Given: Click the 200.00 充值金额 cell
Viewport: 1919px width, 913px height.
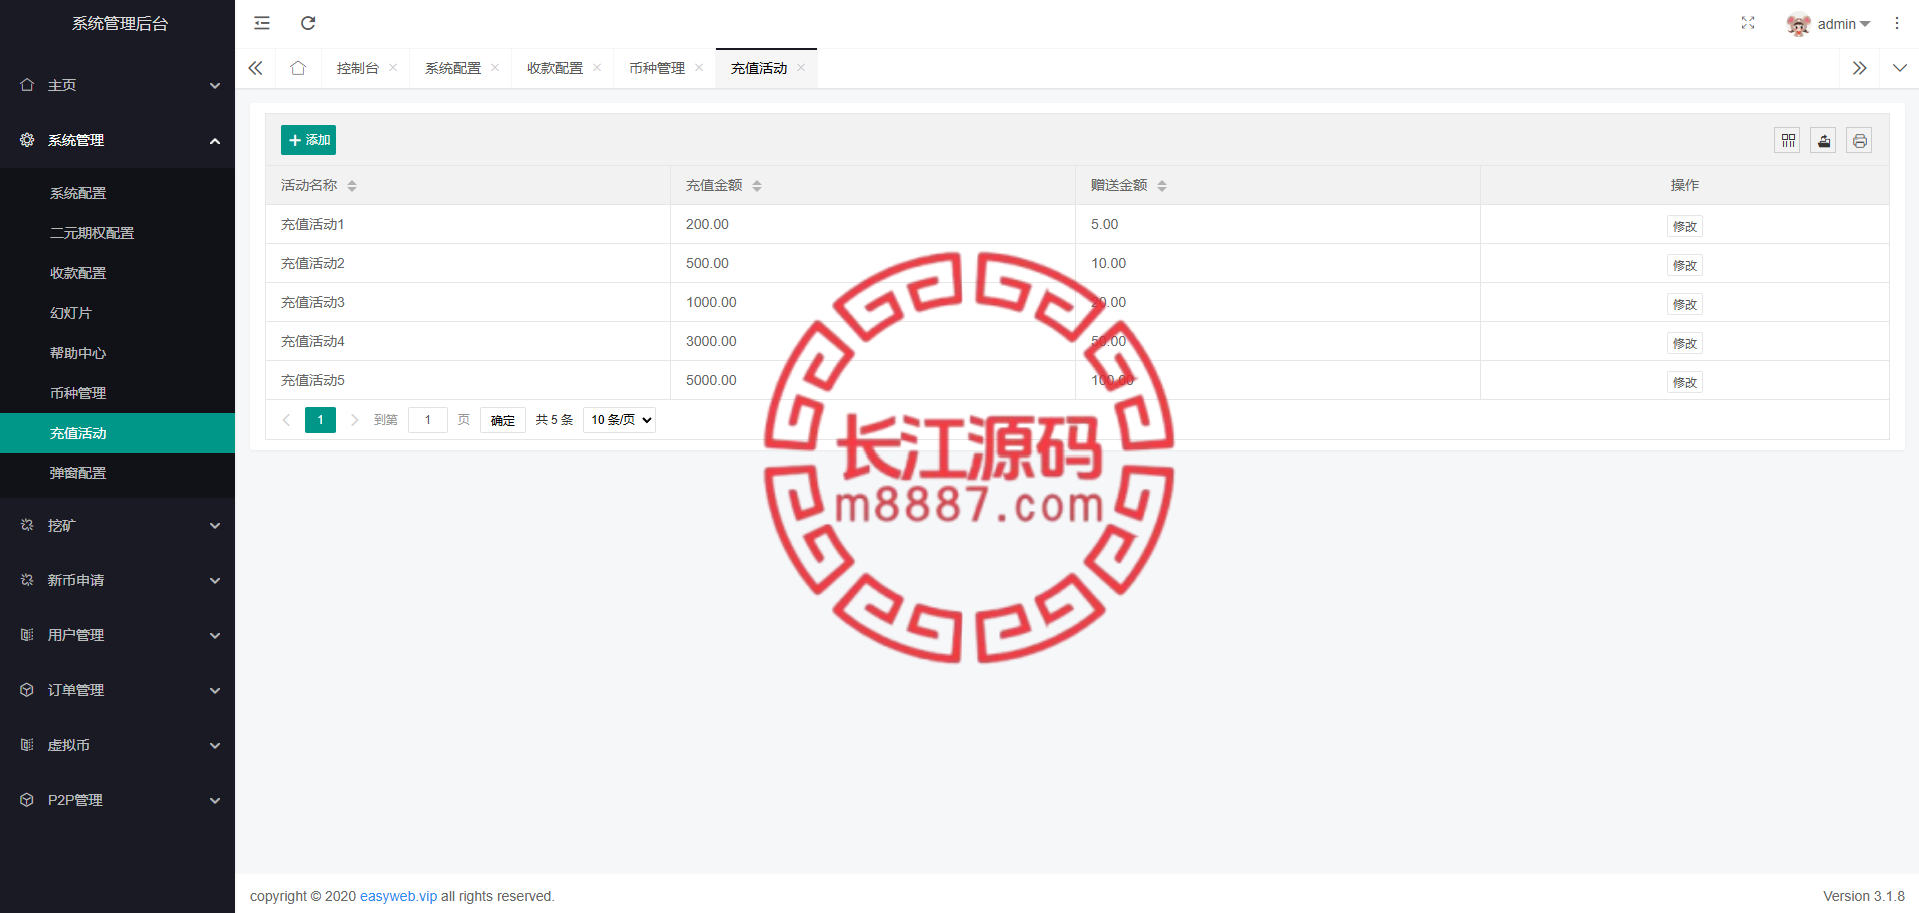Looking at the screenshot, I should pyautogui.click(x=873, y=224).
